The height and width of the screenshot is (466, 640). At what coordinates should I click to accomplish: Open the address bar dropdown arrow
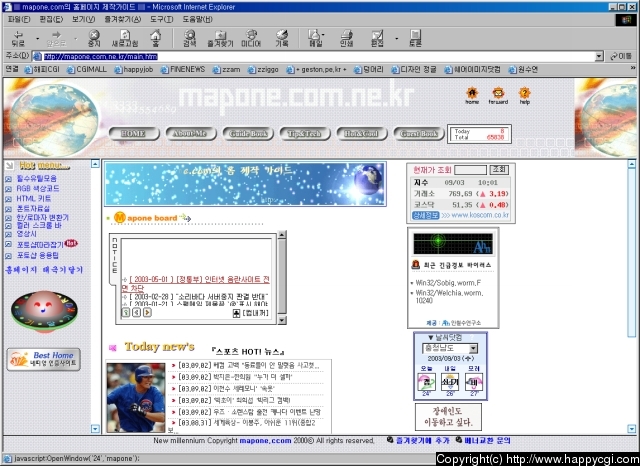pos(599,56)
